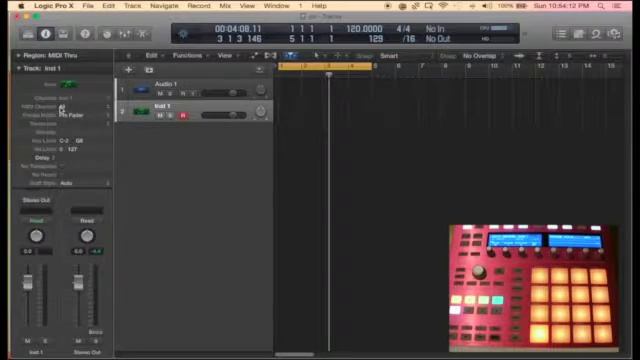Viewport: 640px width, 360px height.
Task: Open the Editors scissors icon
Action: pos(142,34)
